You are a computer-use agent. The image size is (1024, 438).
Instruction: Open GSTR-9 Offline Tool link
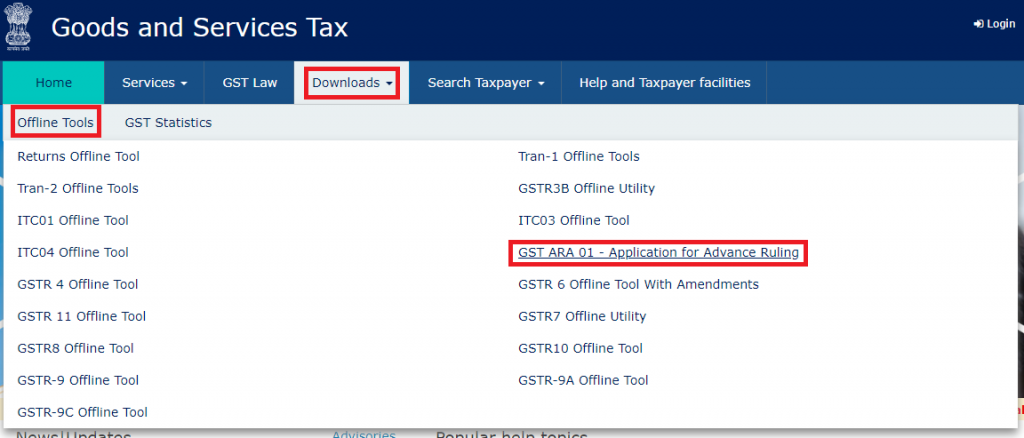click(78, 381)
